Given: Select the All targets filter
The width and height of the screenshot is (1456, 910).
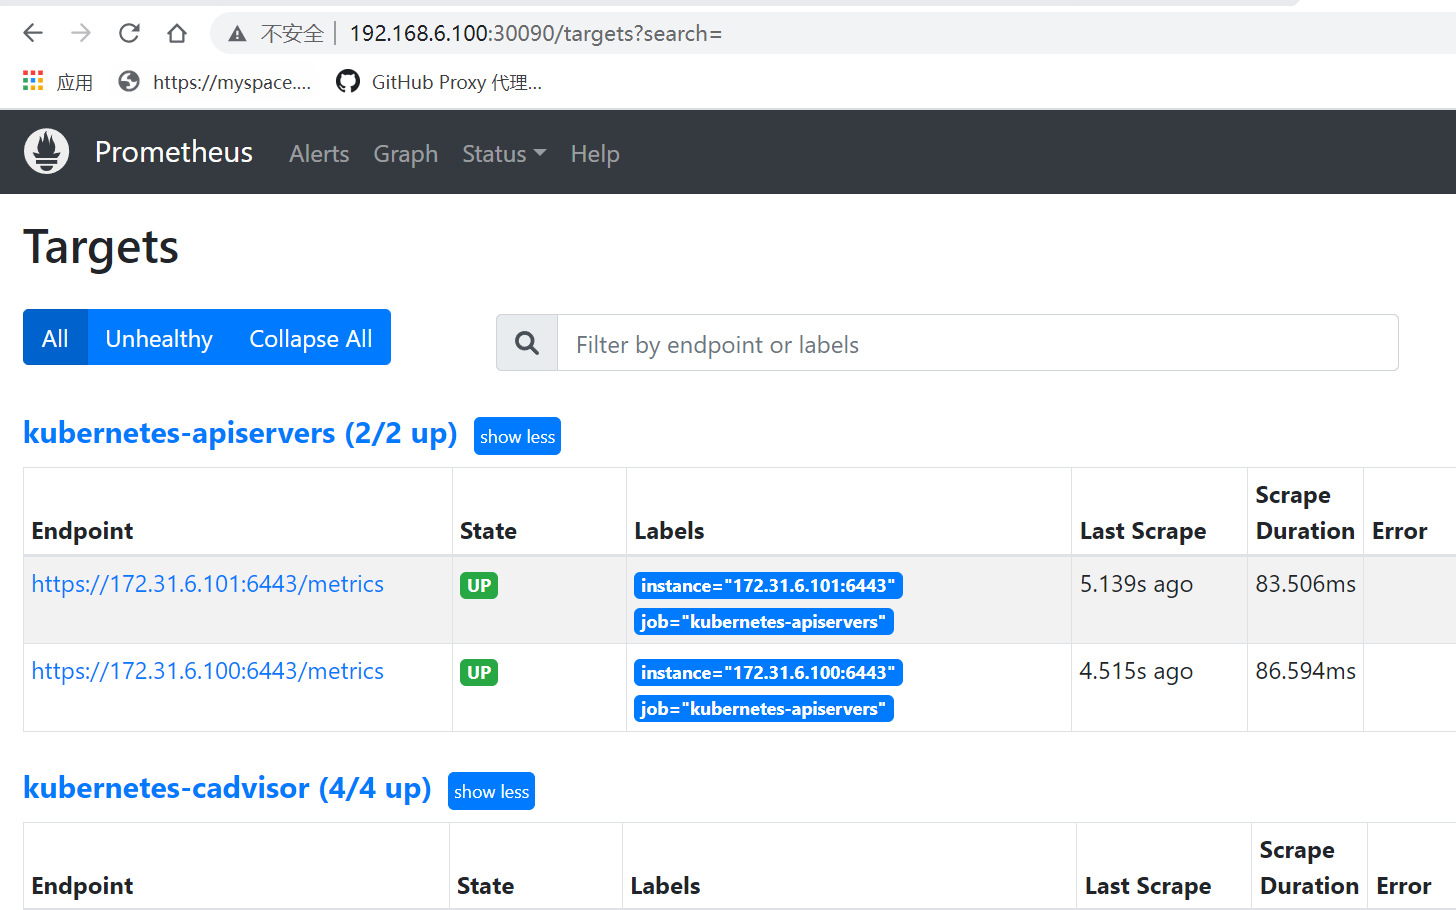Looking at the screenshot, I should click(x=55, y=338).
